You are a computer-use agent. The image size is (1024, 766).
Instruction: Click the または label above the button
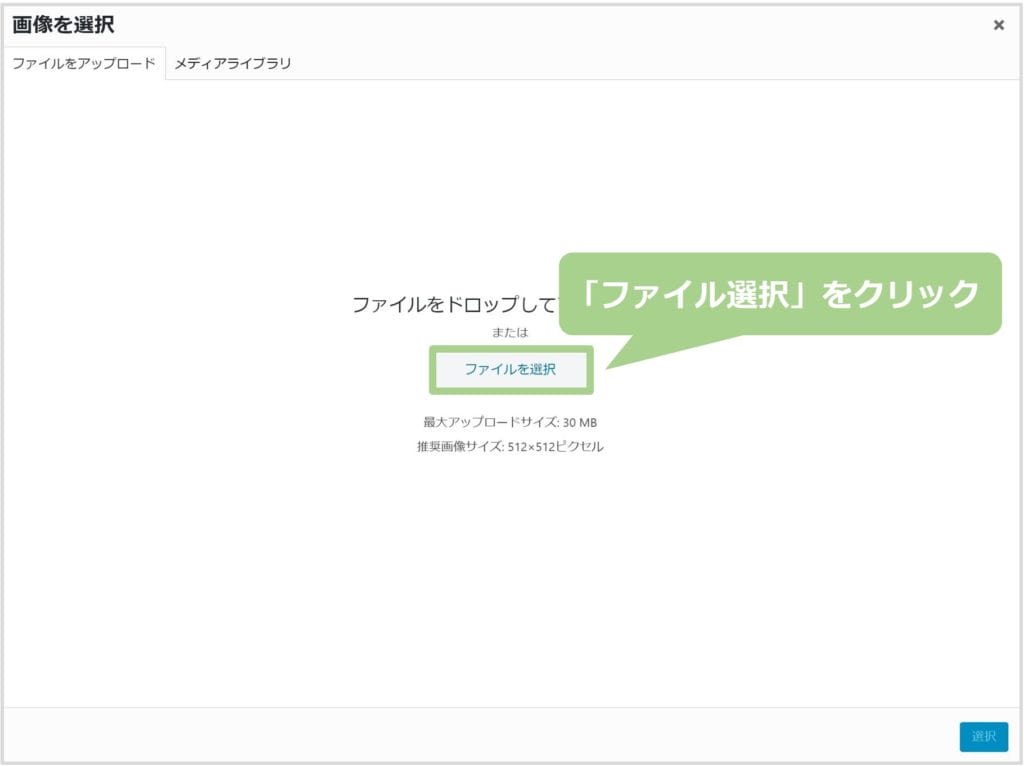510,332
